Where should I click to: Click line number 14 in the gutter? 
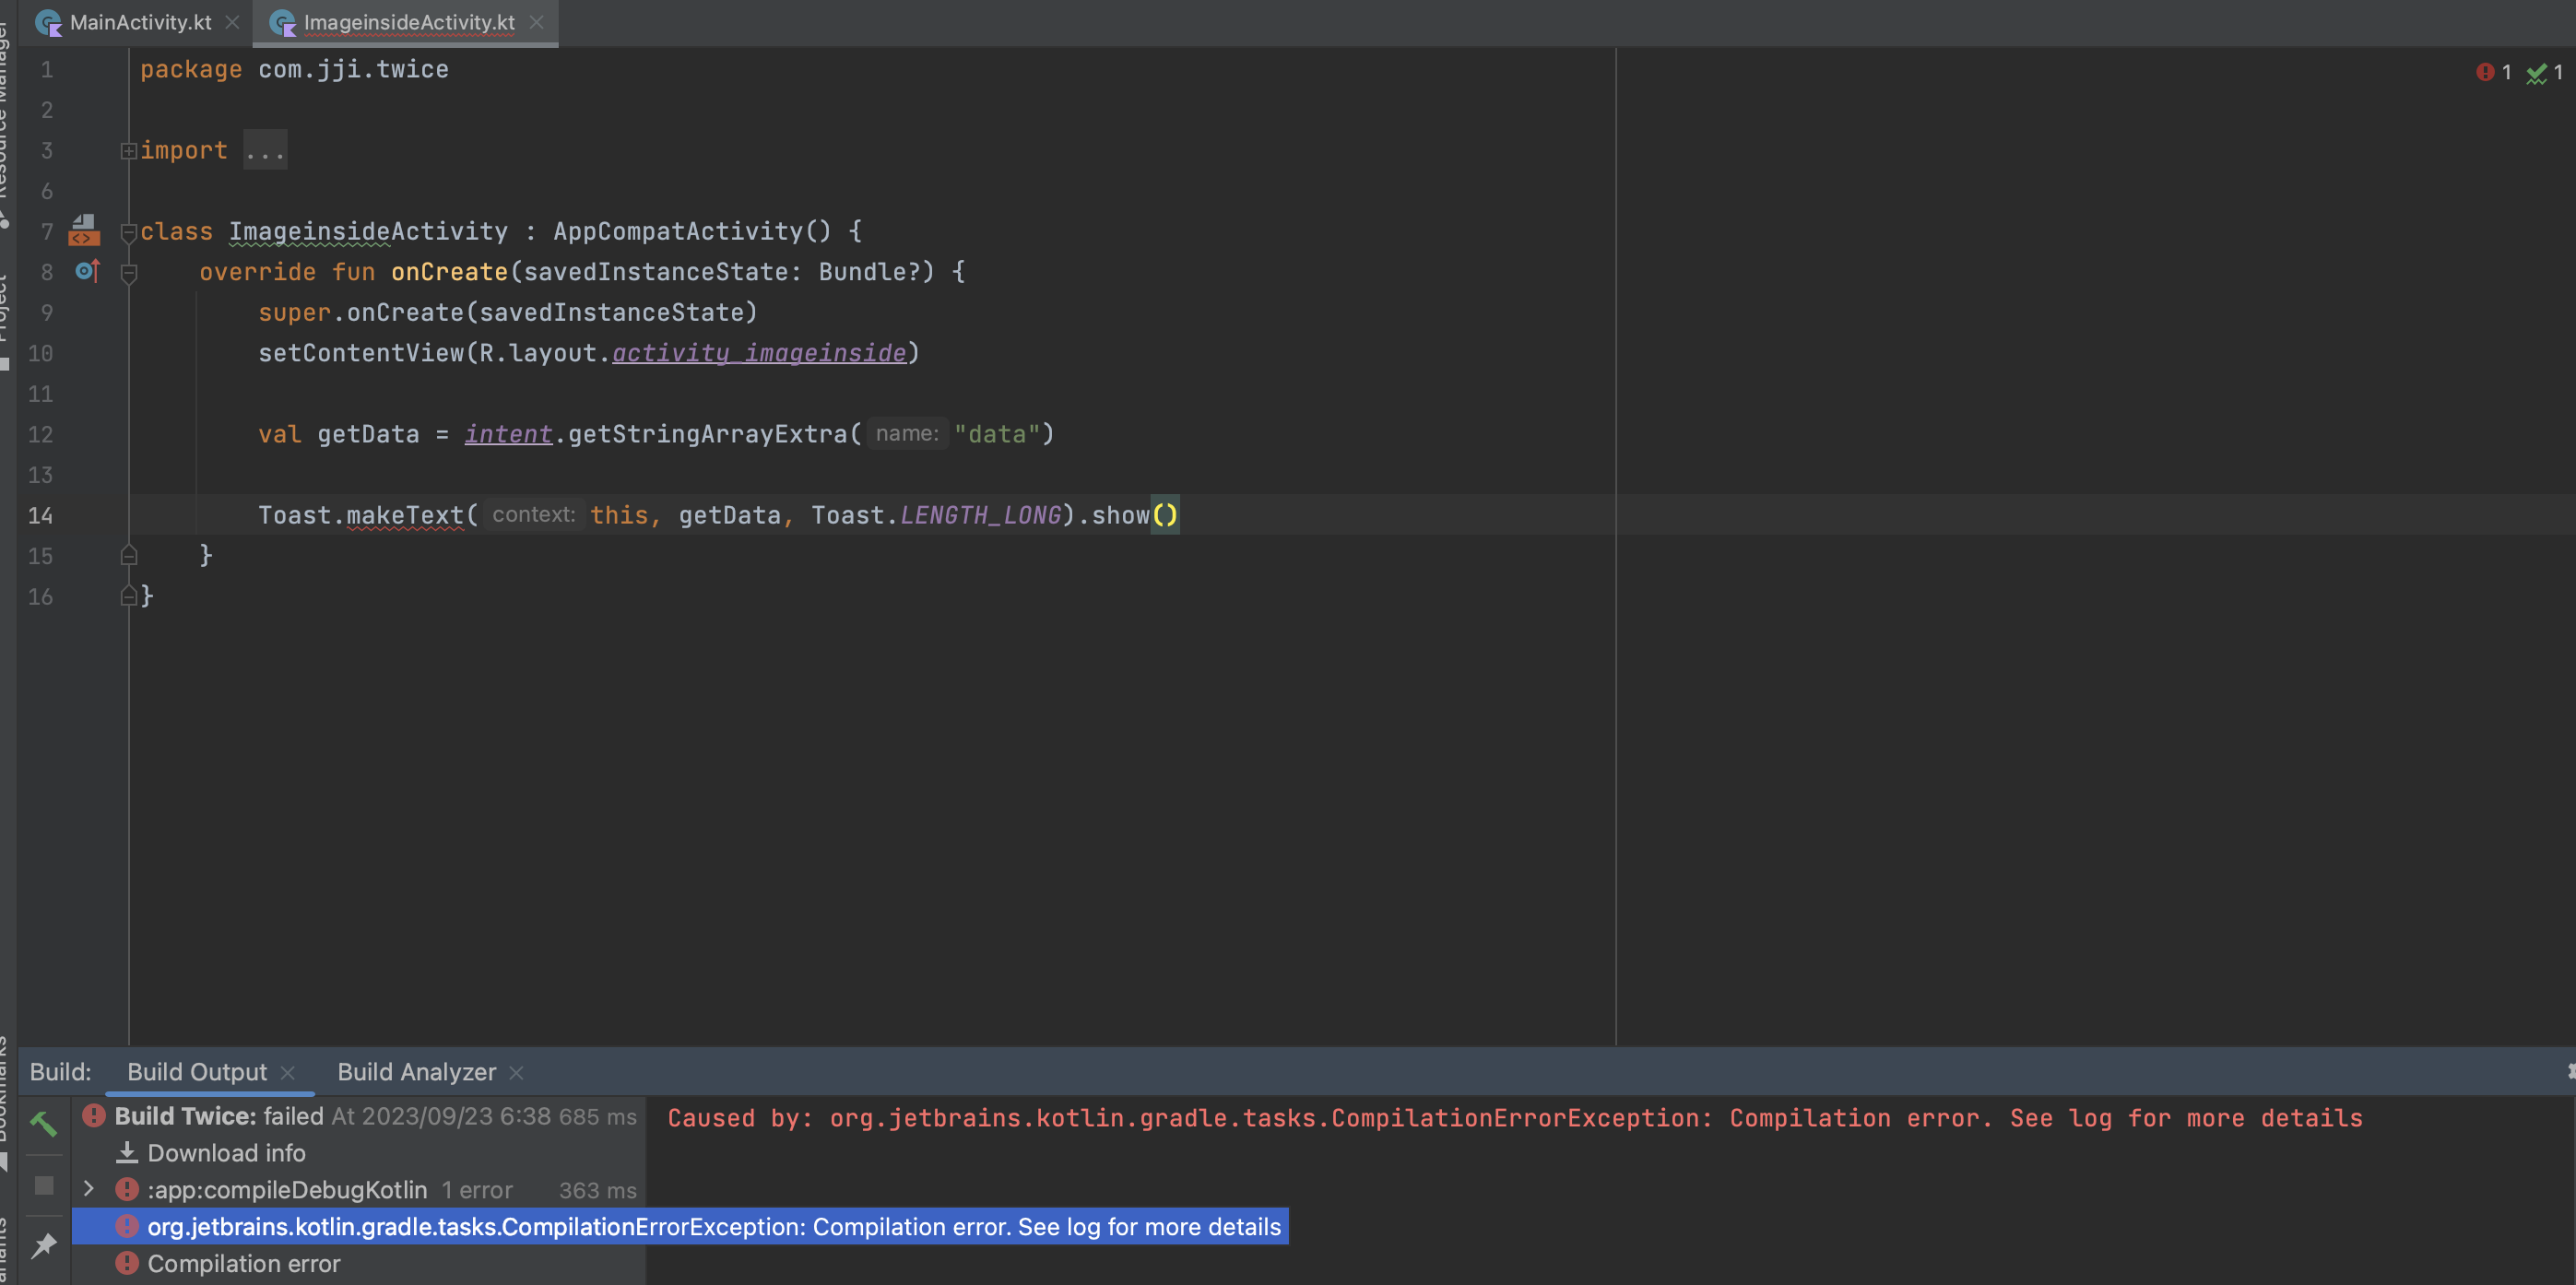40,516
